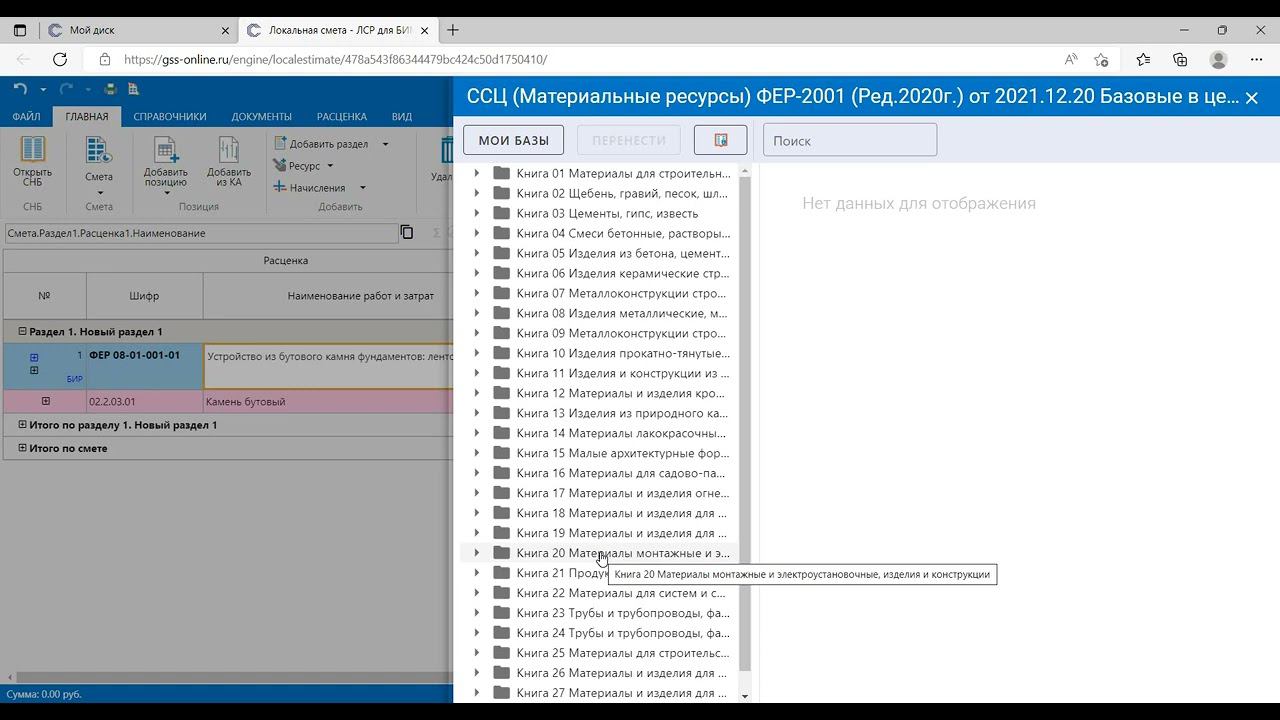Collapse Раздел 1. Новый раздел 1
This screenshot has height=720, width=1280.
click(x=23, y=331)
